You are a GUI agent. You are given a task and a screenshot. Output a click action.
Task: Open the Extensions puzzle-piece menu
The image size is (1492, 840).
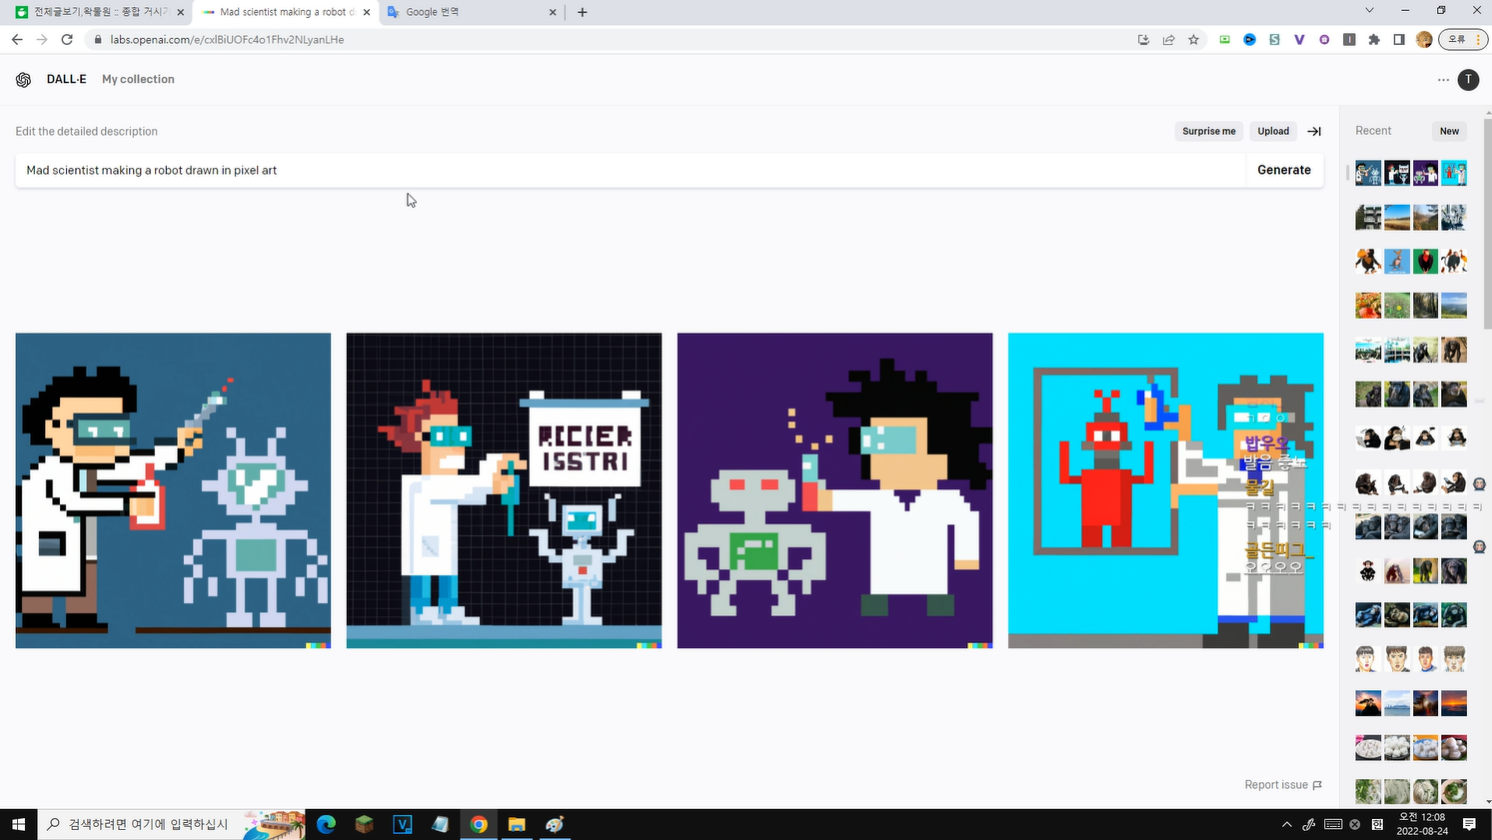pos(1374,40)
